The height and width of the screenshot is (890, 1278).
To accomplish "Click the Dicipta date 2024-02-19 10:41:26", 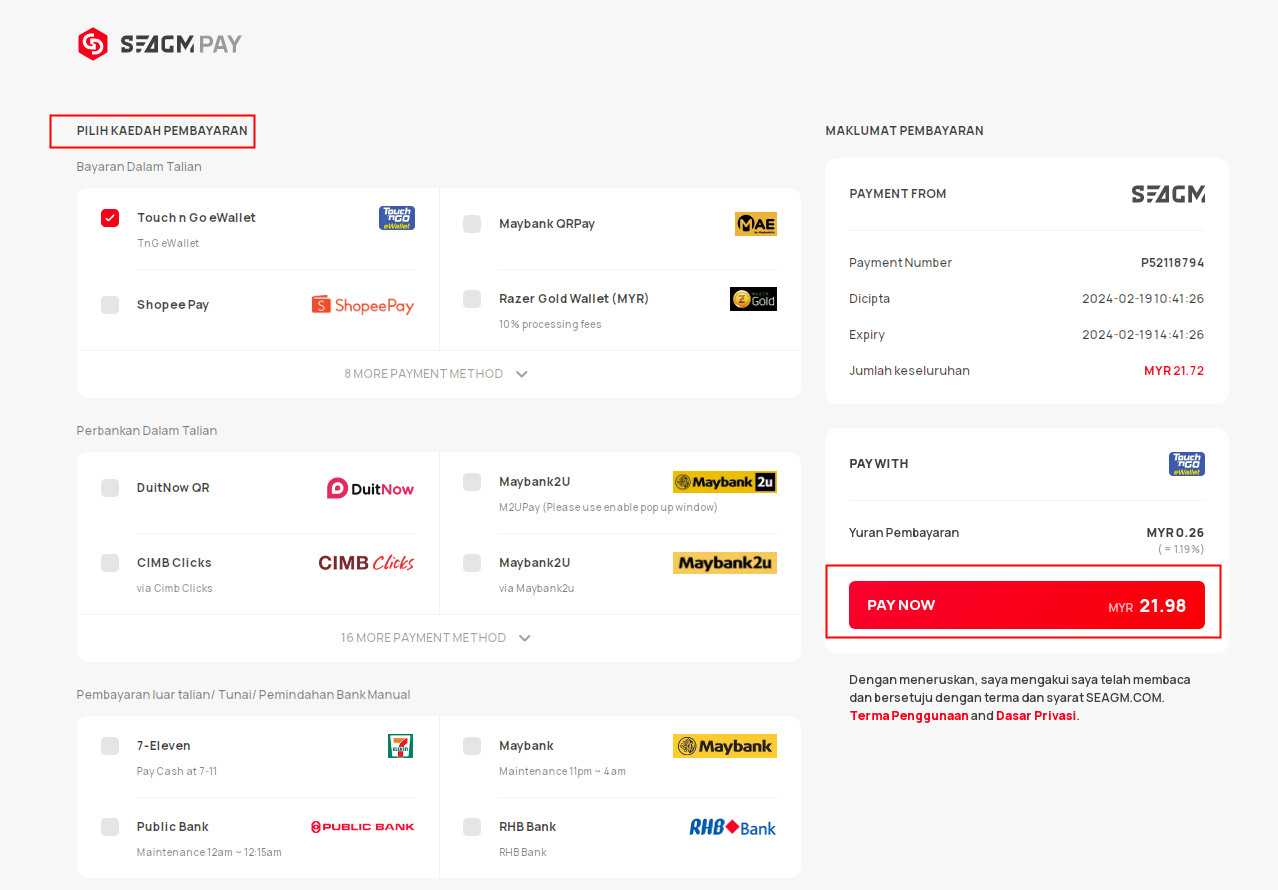I will pos(1143,299).
